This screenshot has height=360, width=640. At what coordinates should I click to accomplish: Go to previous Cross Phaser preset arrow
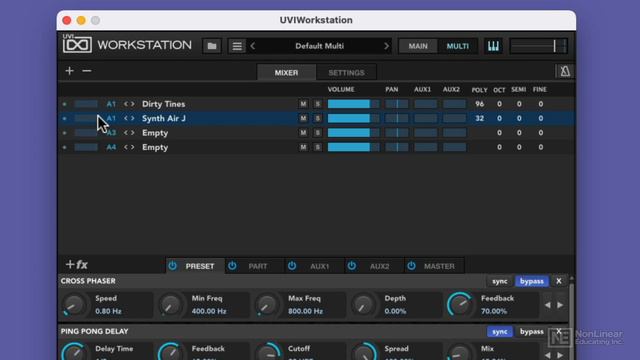coord(548,305)
